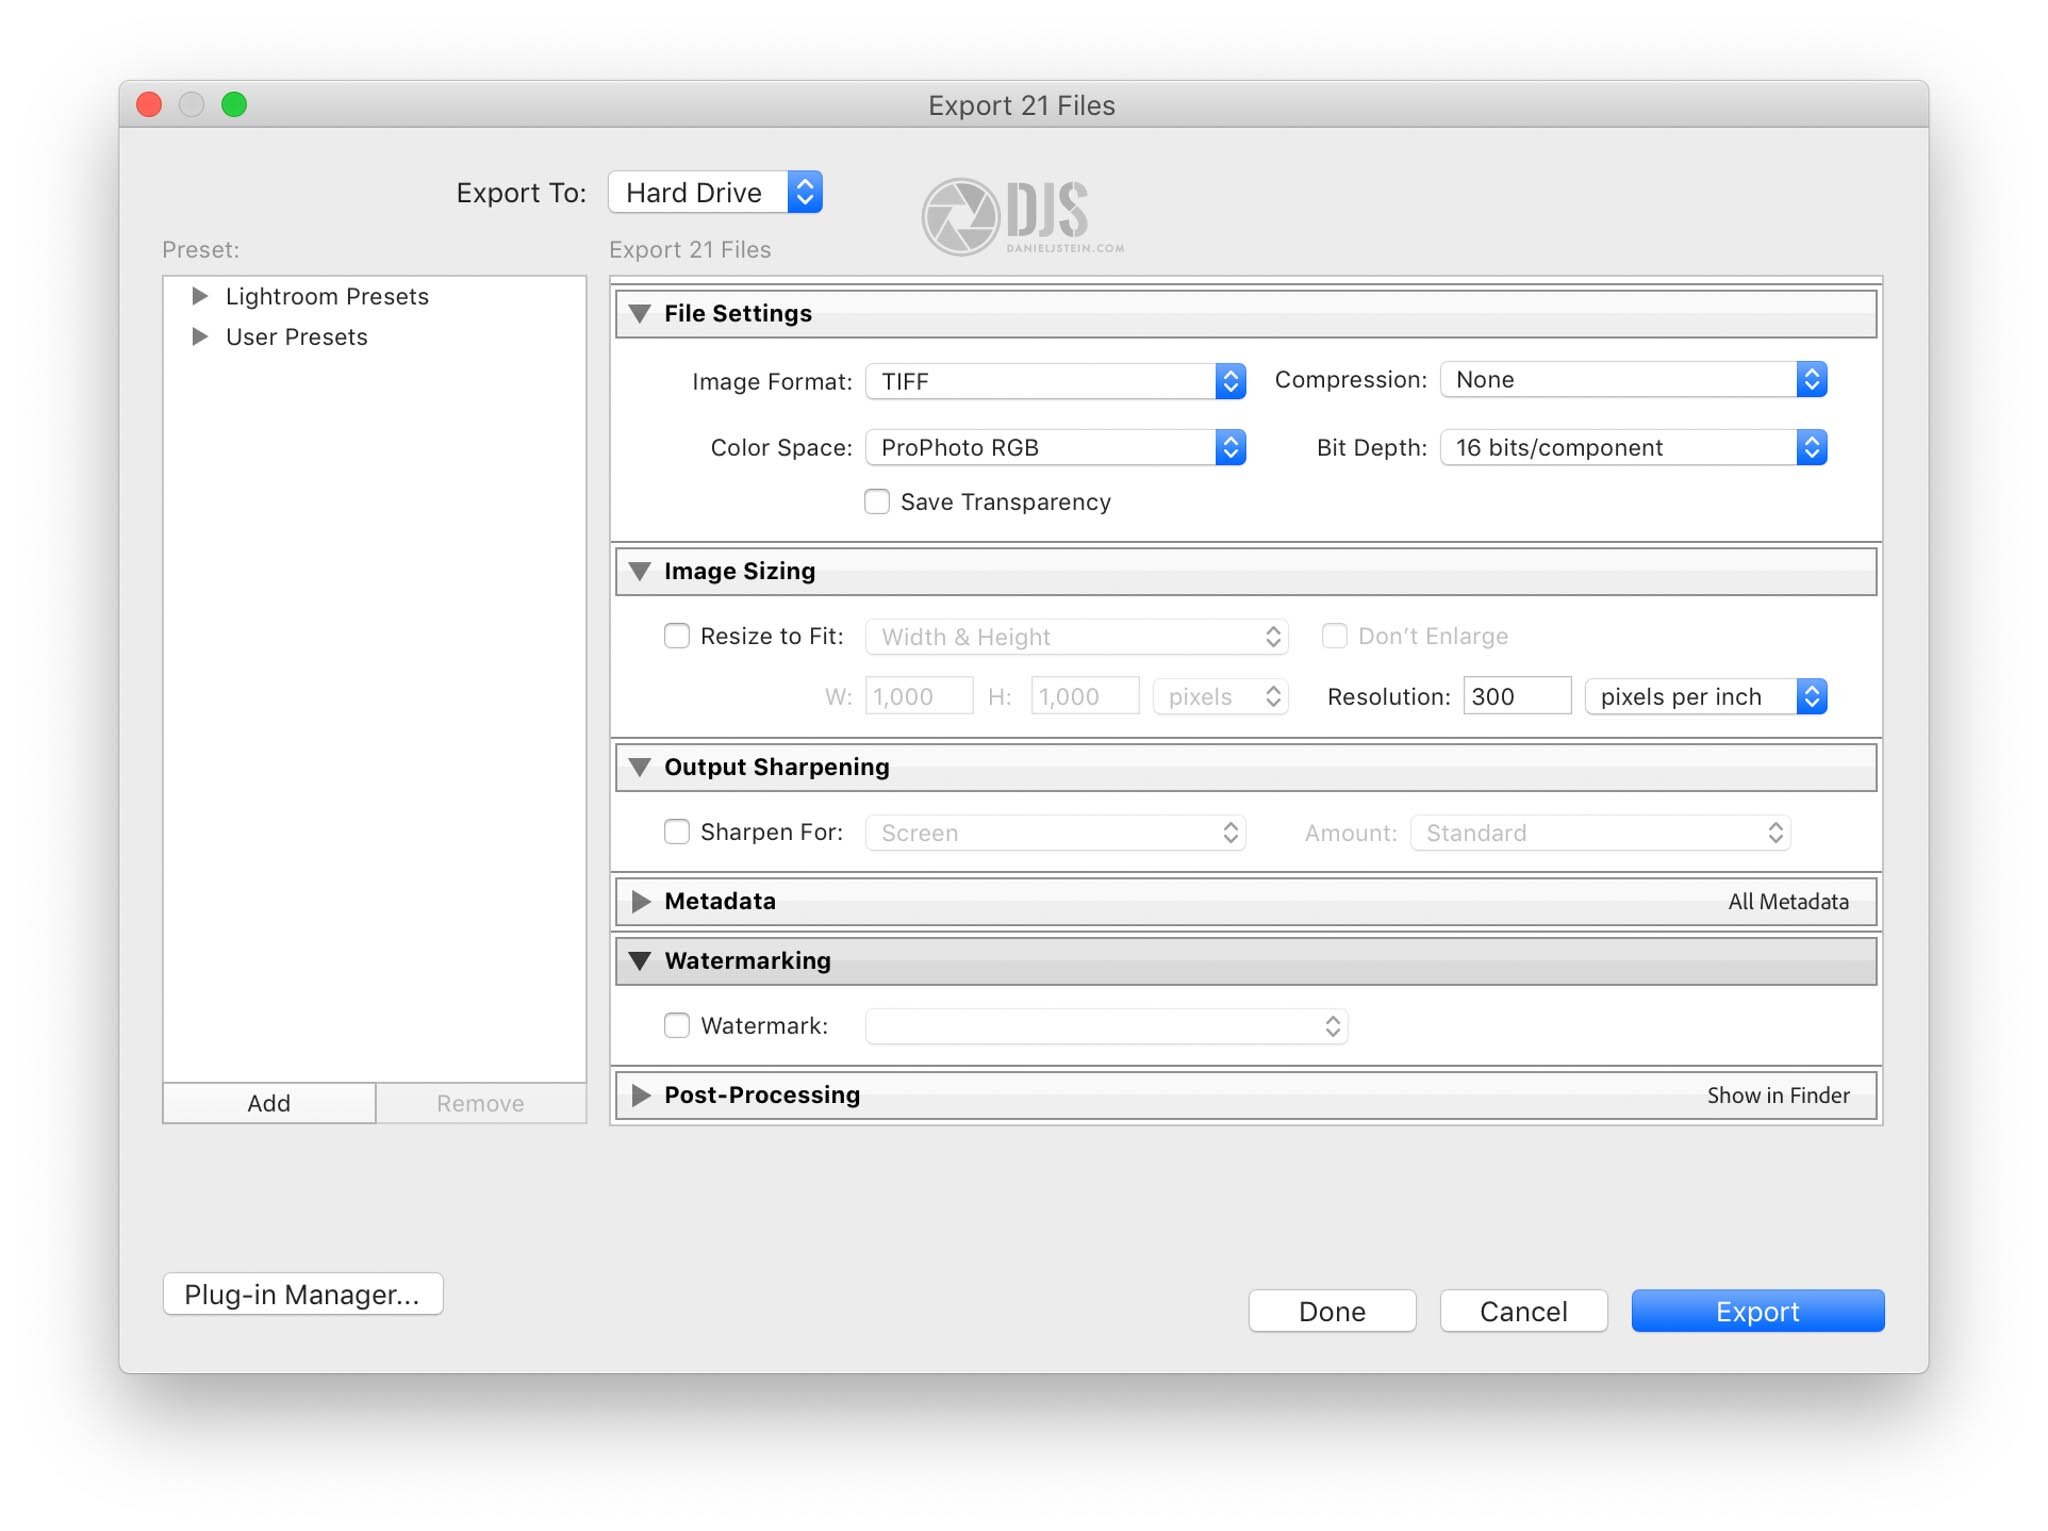Select the Lightroom Presets row
2048x1531 pixels.
(x=375, y=296)
